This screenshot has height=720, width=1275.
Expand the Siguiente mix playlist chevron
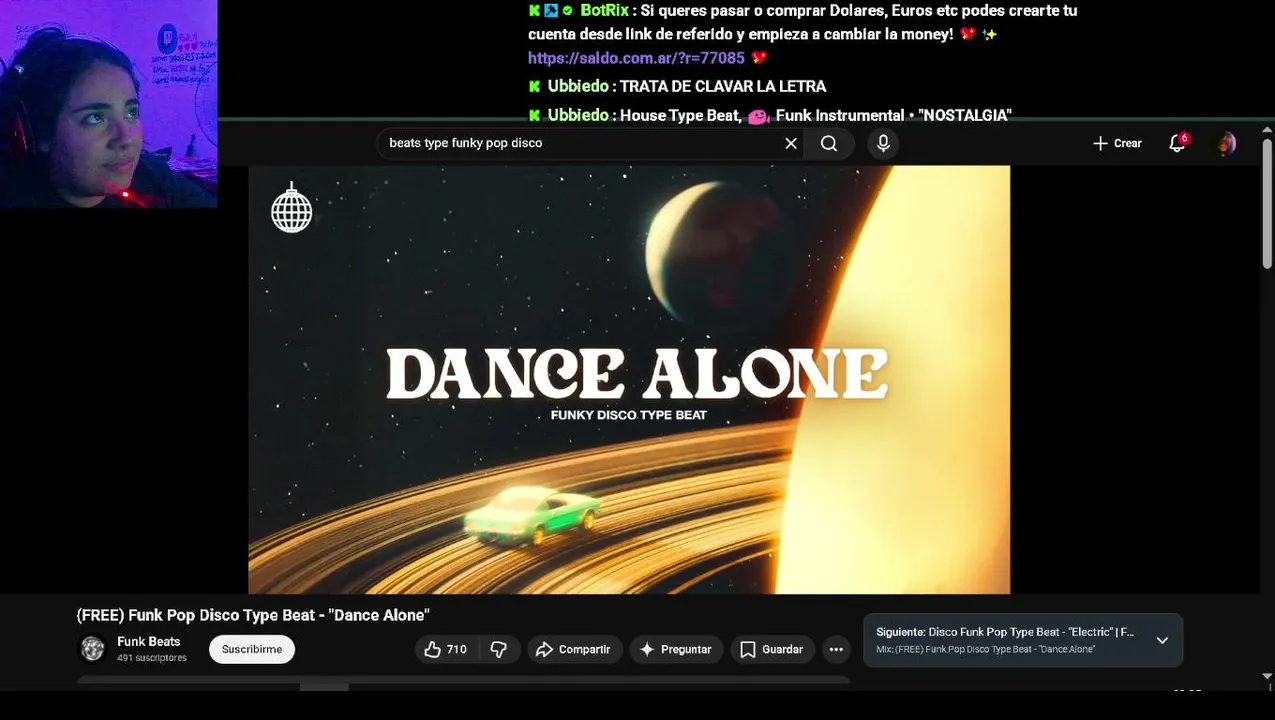tap(1162, 640)
